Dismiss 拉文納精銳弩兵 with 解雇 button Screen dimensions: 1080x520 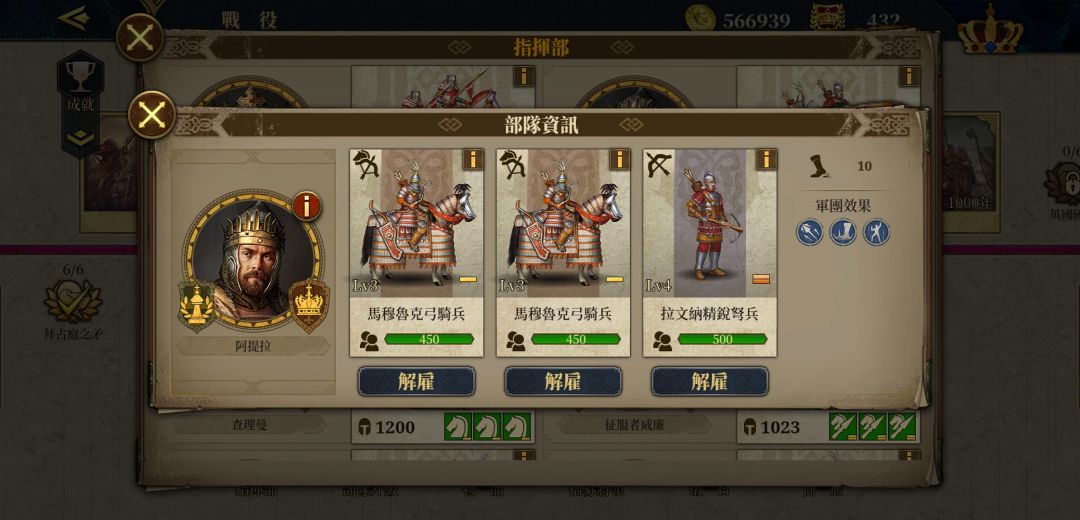click(x=709, y=382)
